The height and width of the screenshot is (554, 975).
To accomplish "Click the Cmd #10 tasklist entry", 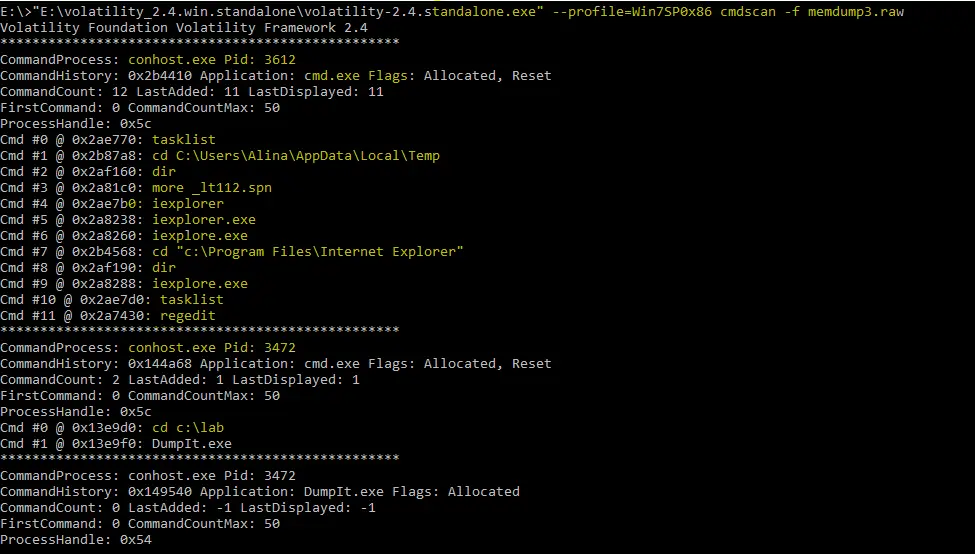I will coord(192,300).
